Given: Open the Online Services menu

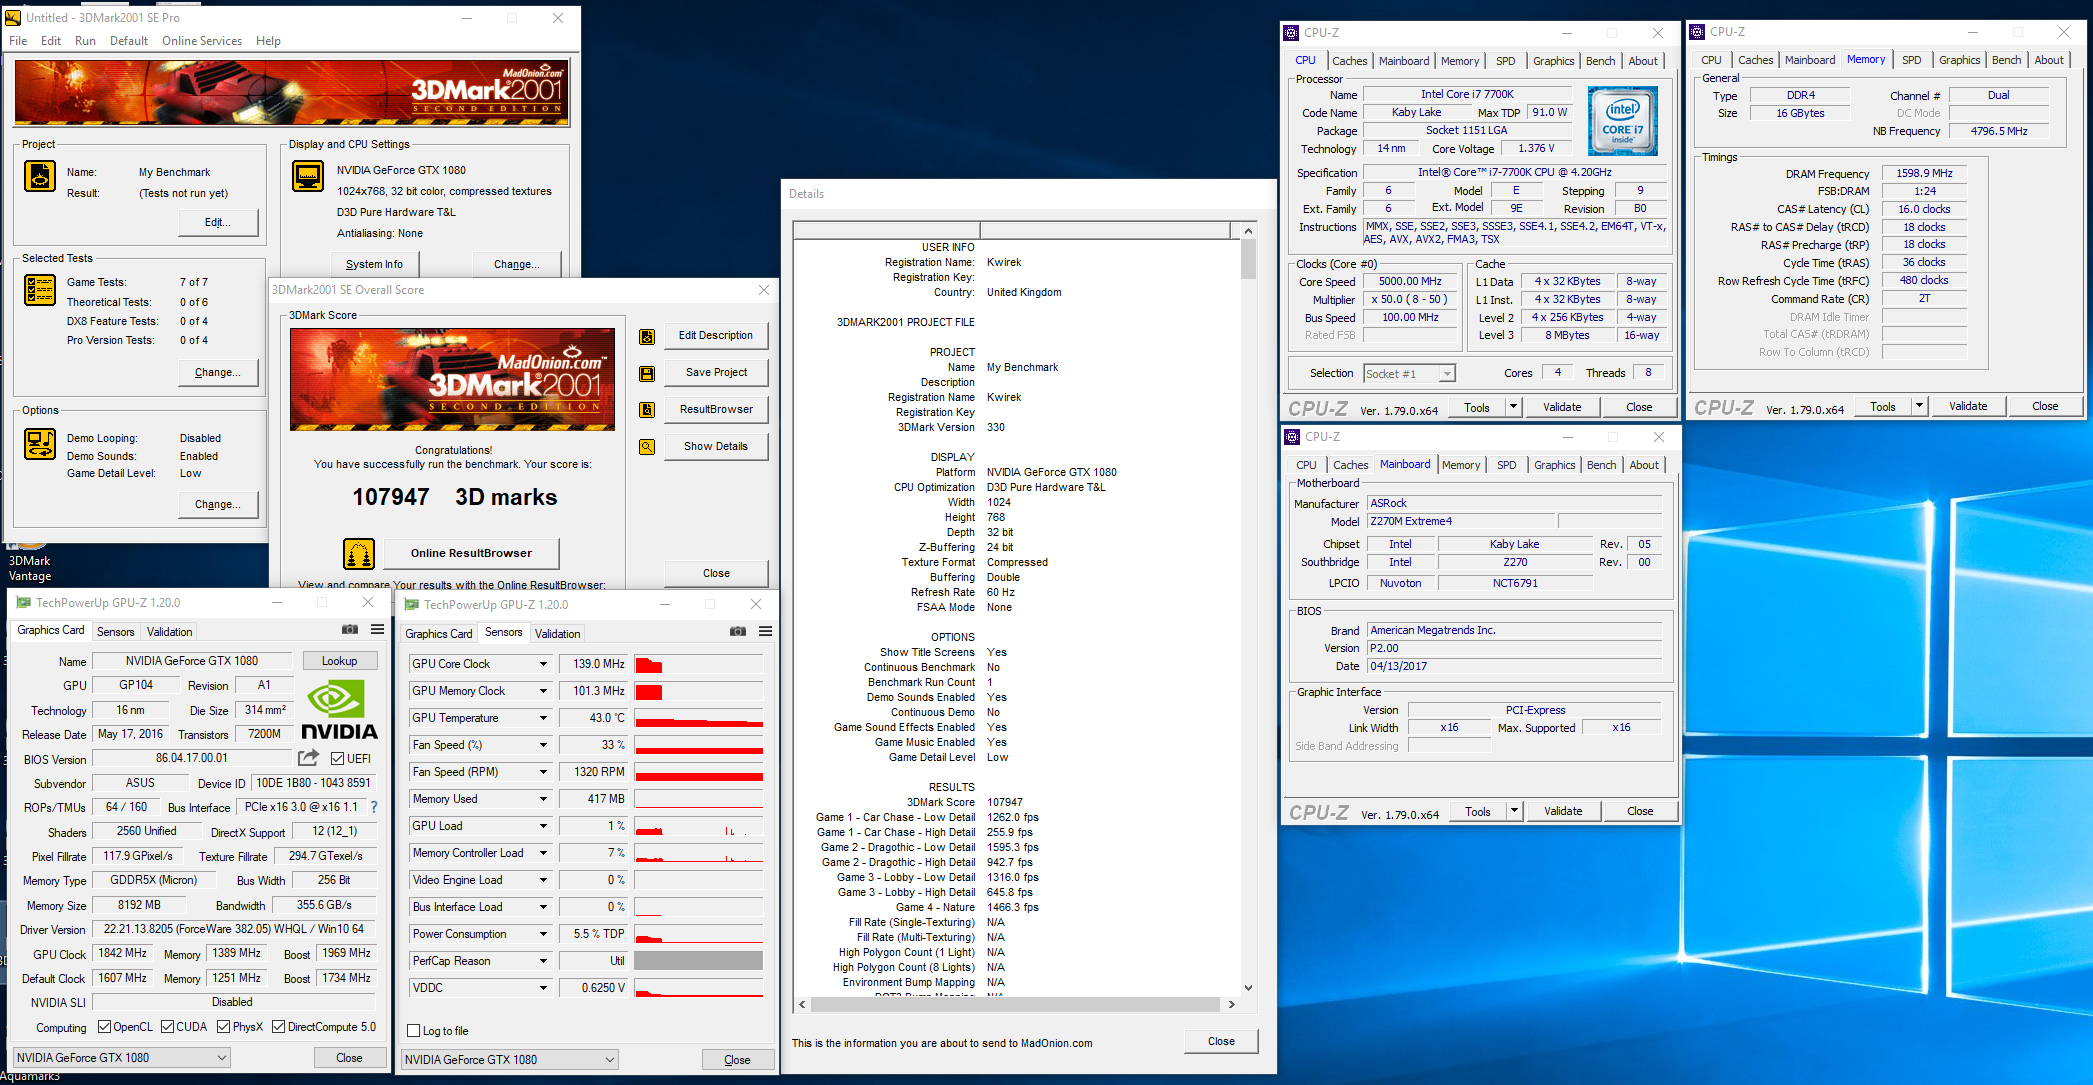Looking at the screenshot, I should (x=202, y=41).
